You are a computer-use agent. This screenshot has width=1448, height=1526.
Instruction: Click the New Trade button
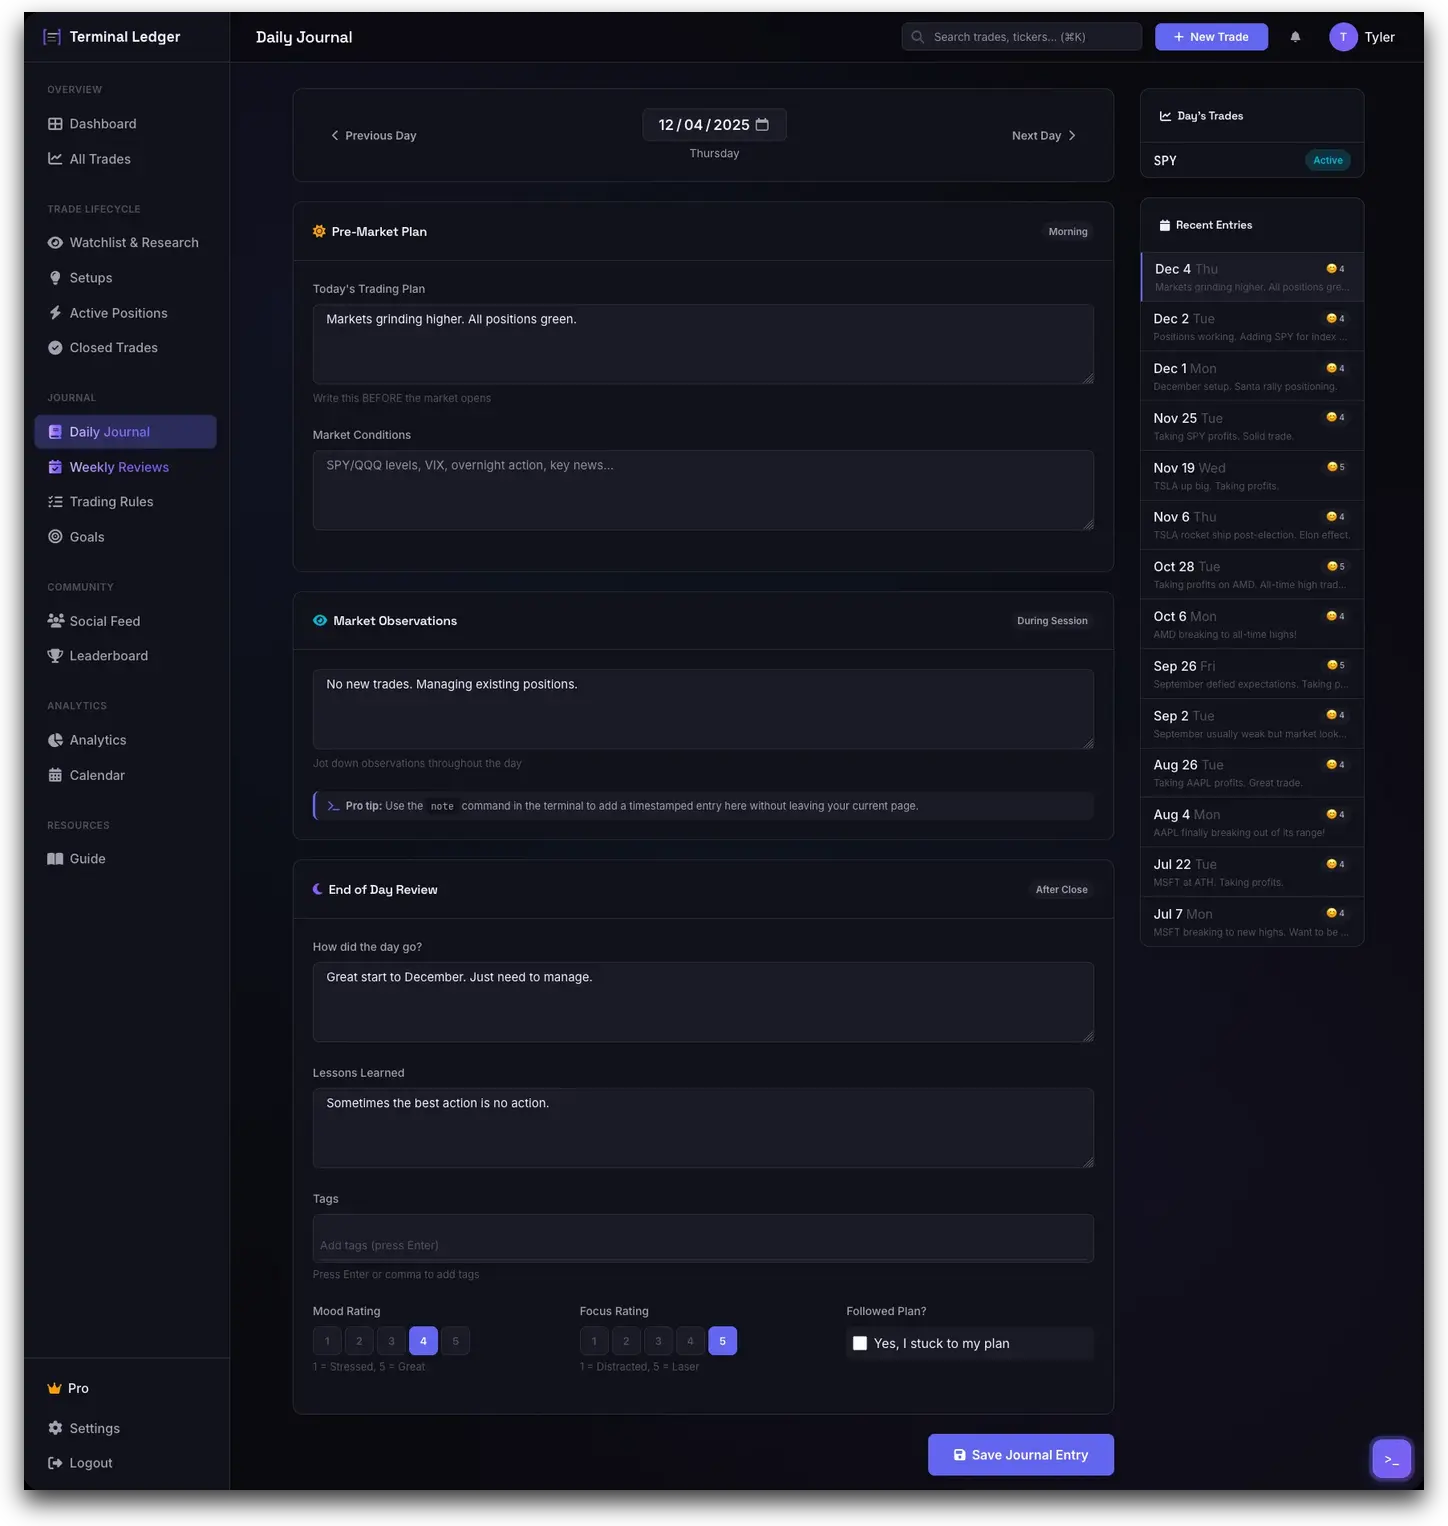1211,36
